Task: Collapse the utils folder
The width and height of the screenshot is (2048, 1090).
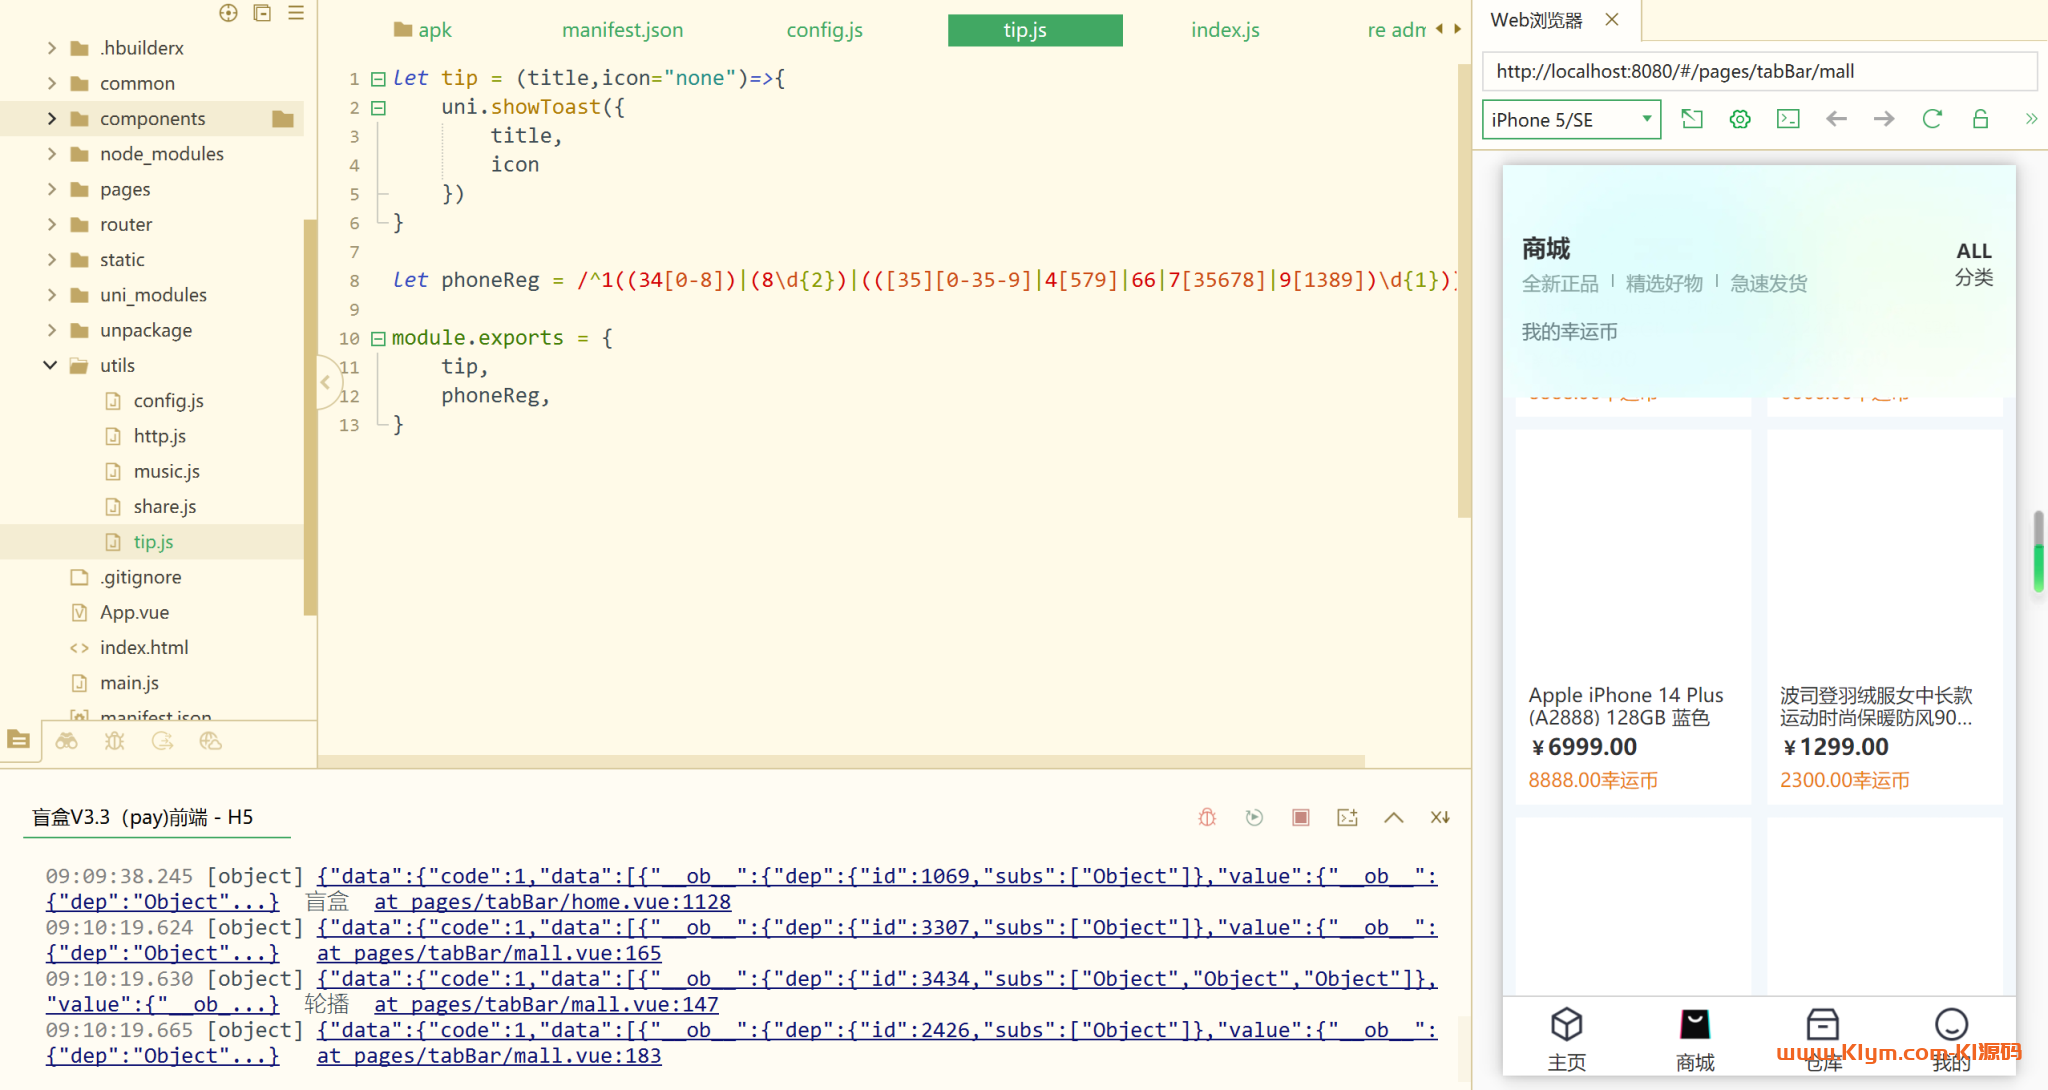Action: (x=50, y=365)
